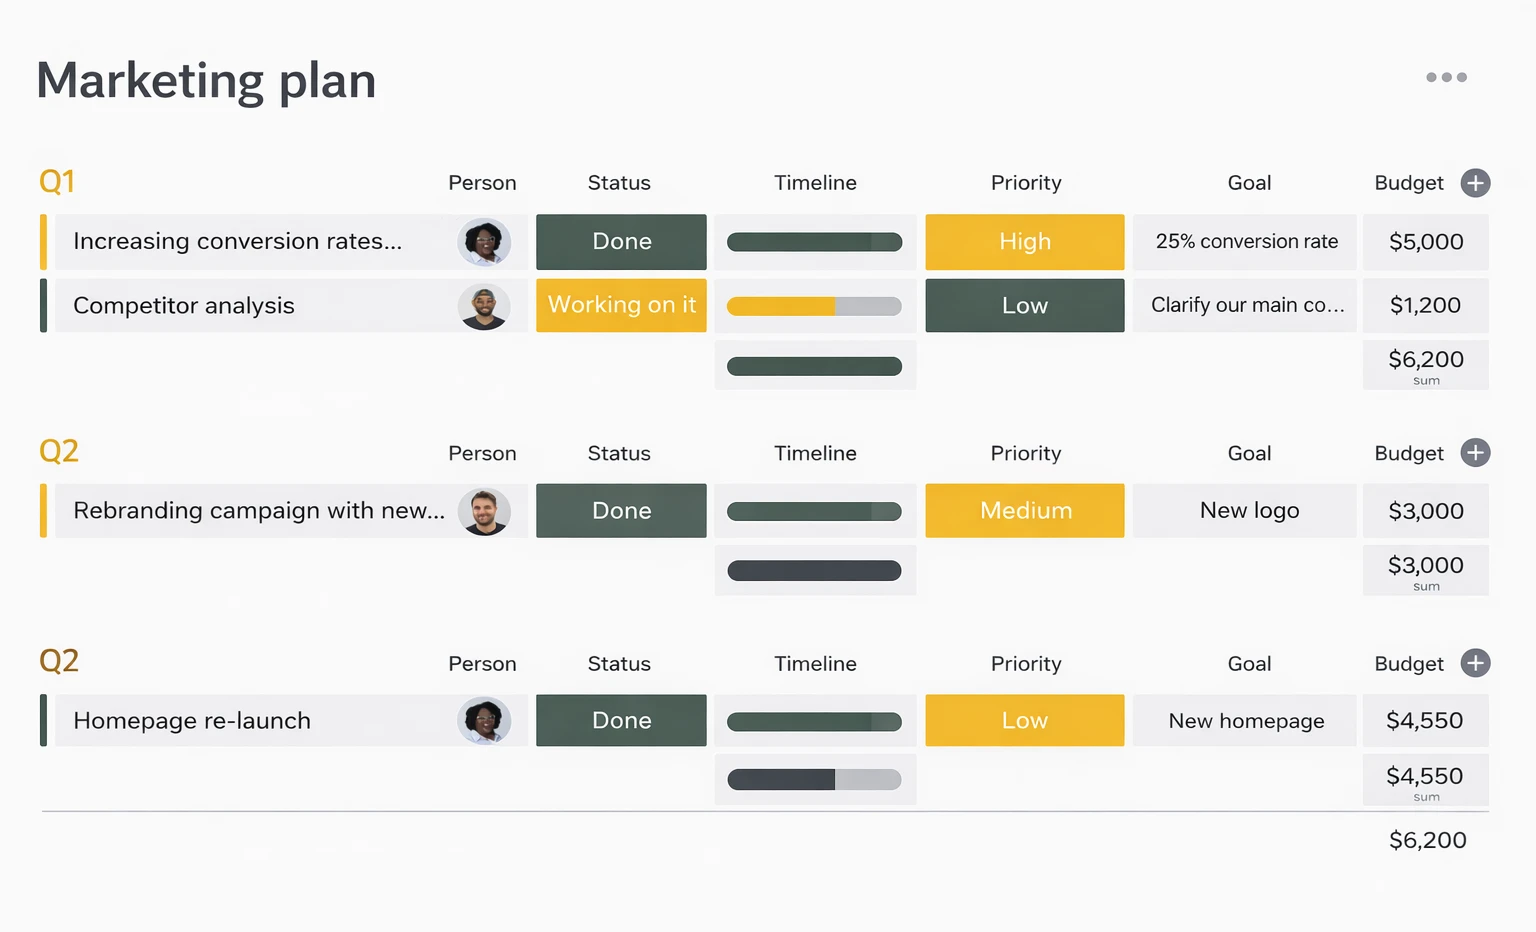
Task: Open the Homepage re-launch item
Action: click(192, 721)
